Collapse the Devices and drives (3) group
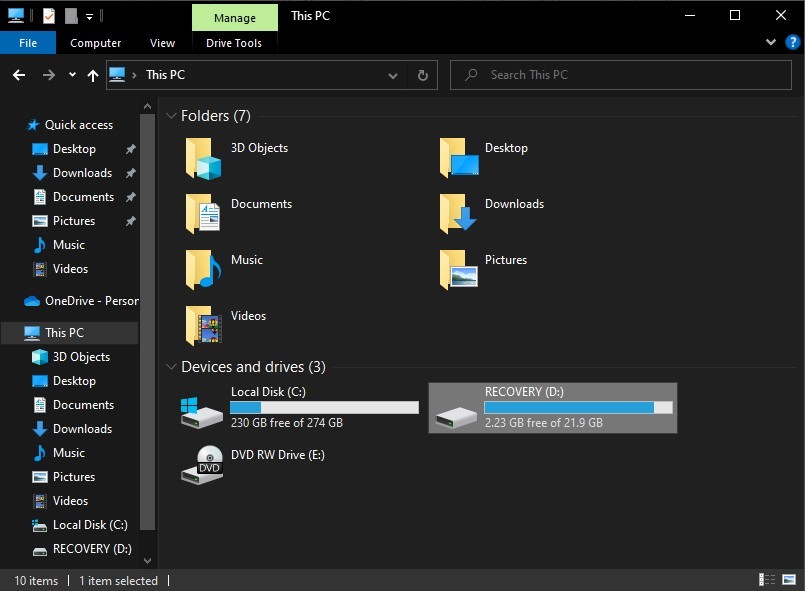805x591 pixels. tap(171, 367)
